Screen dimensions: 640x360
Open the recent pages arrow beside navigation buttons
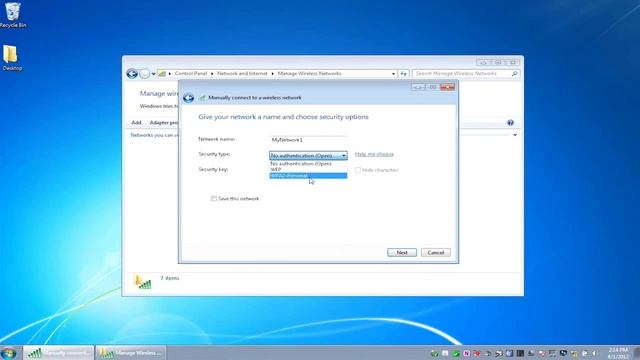153,74
